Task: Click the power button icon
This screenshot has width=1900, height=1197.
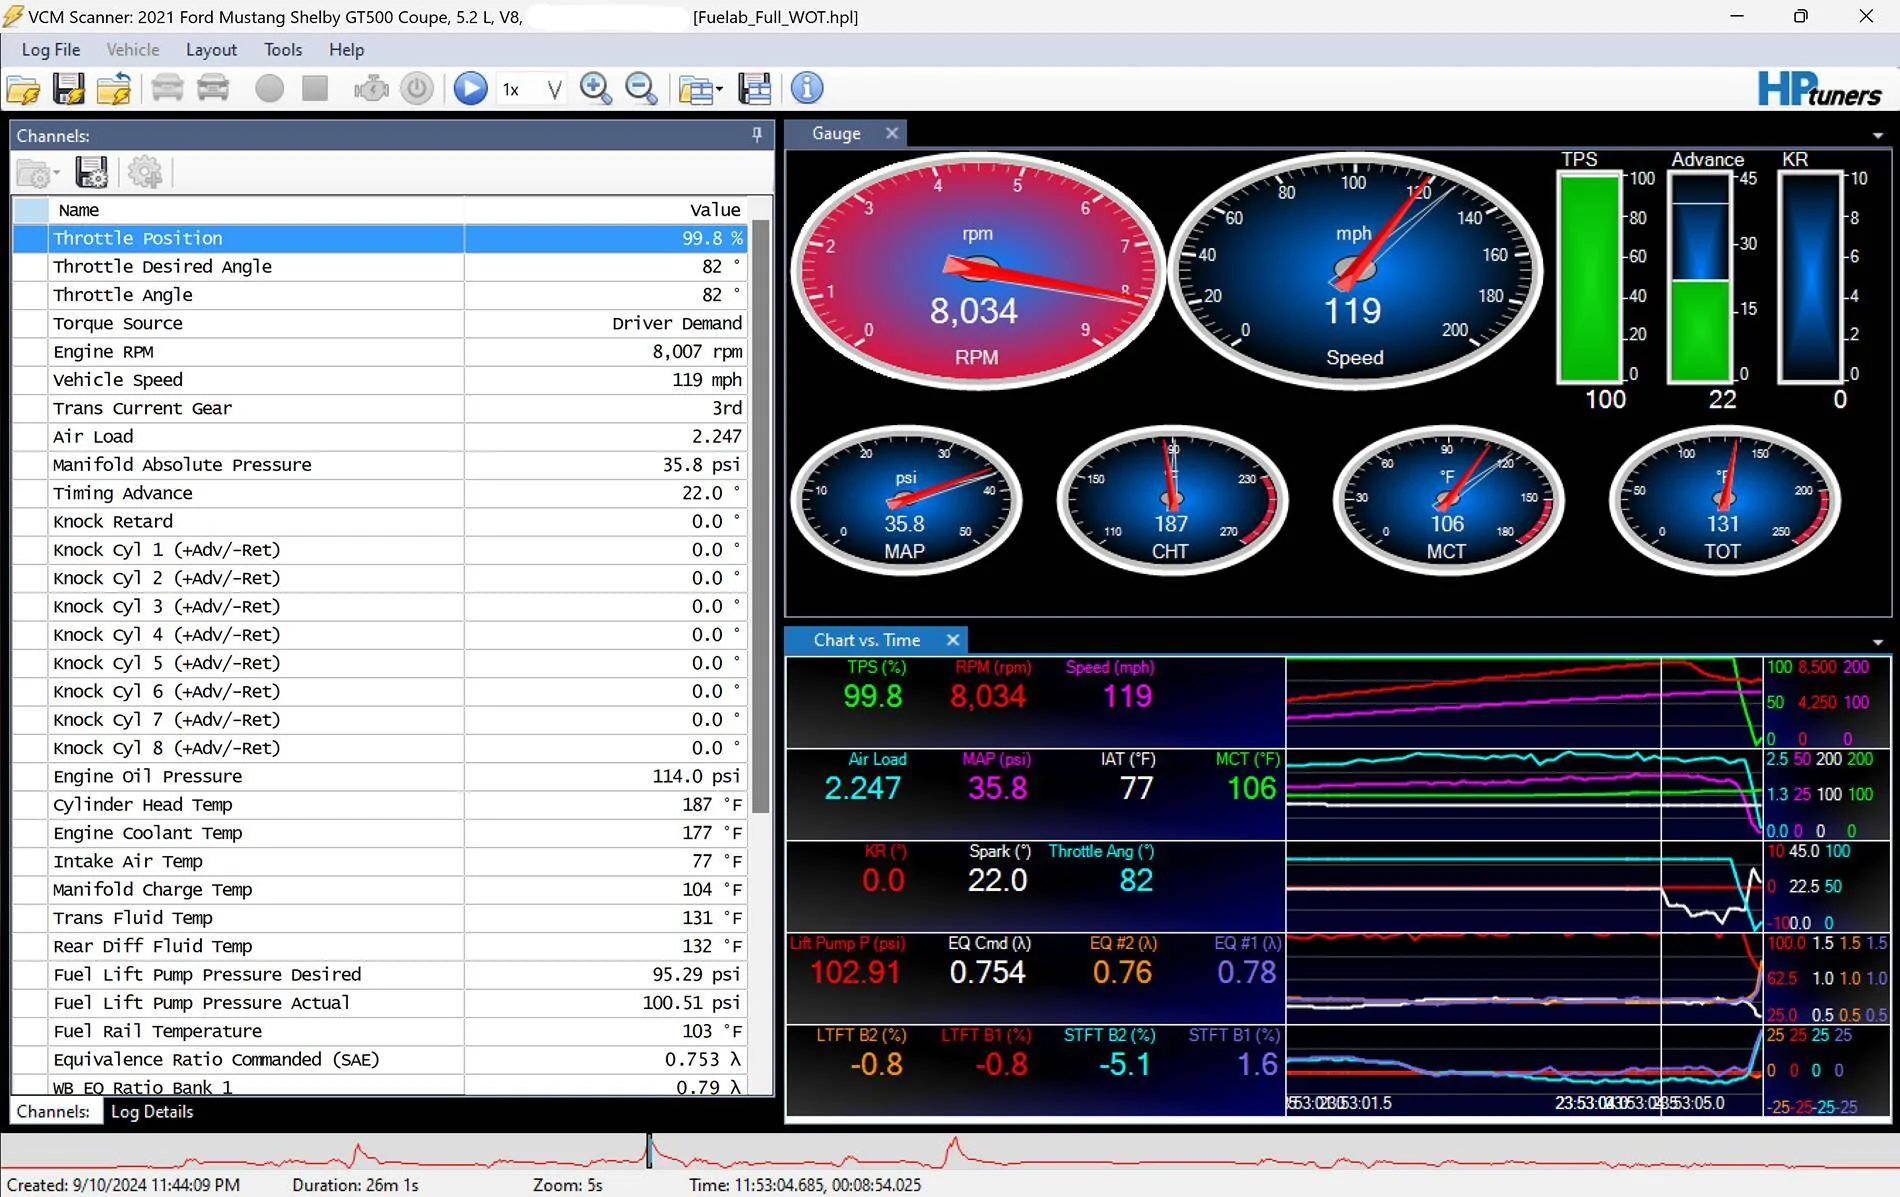Action: tap(417, 89)
